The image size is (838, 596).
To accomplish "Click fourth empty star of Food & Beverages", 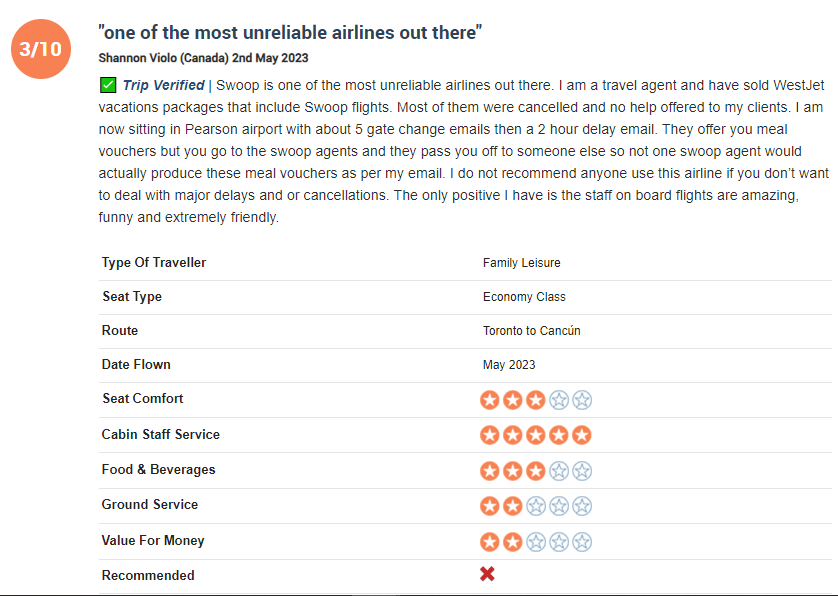I will click(x=559, y=471).
